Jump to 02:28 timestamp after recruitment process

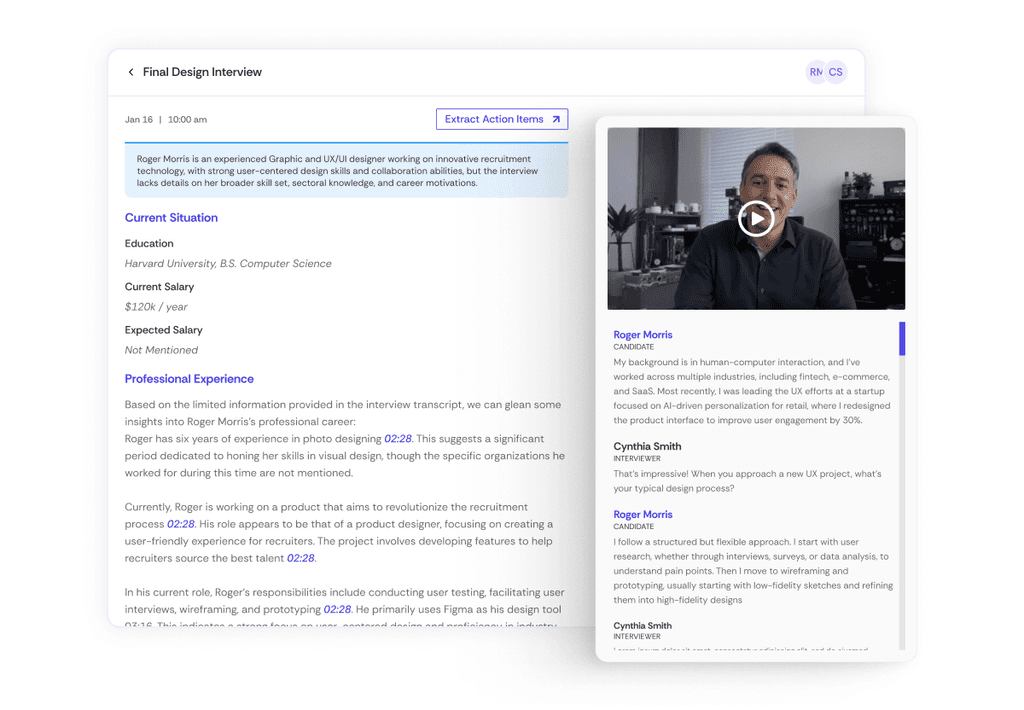(181, 524)
